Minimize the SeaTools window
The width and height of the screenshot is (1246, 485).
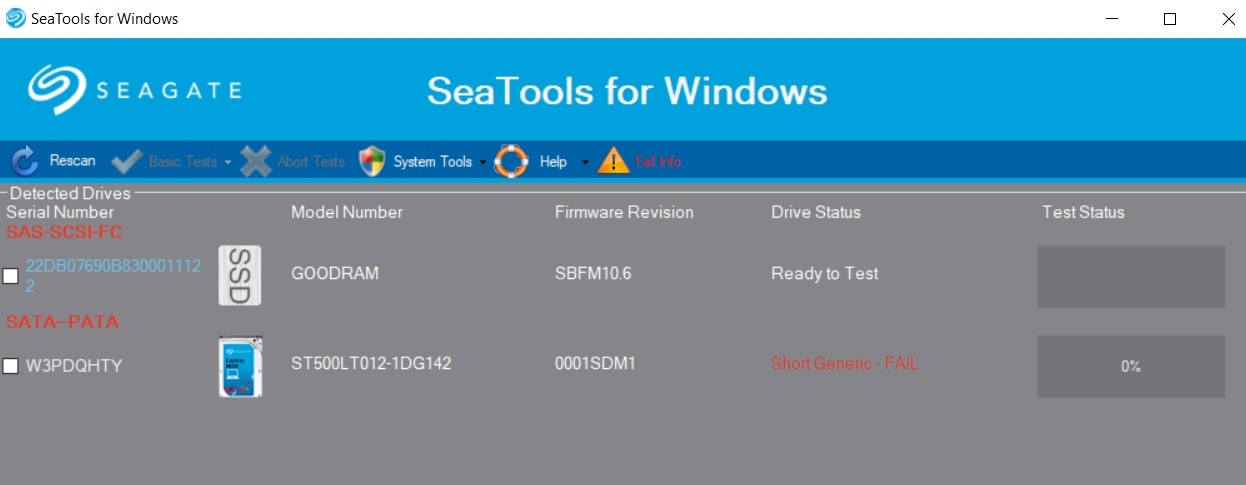[x=1111, y=19]
